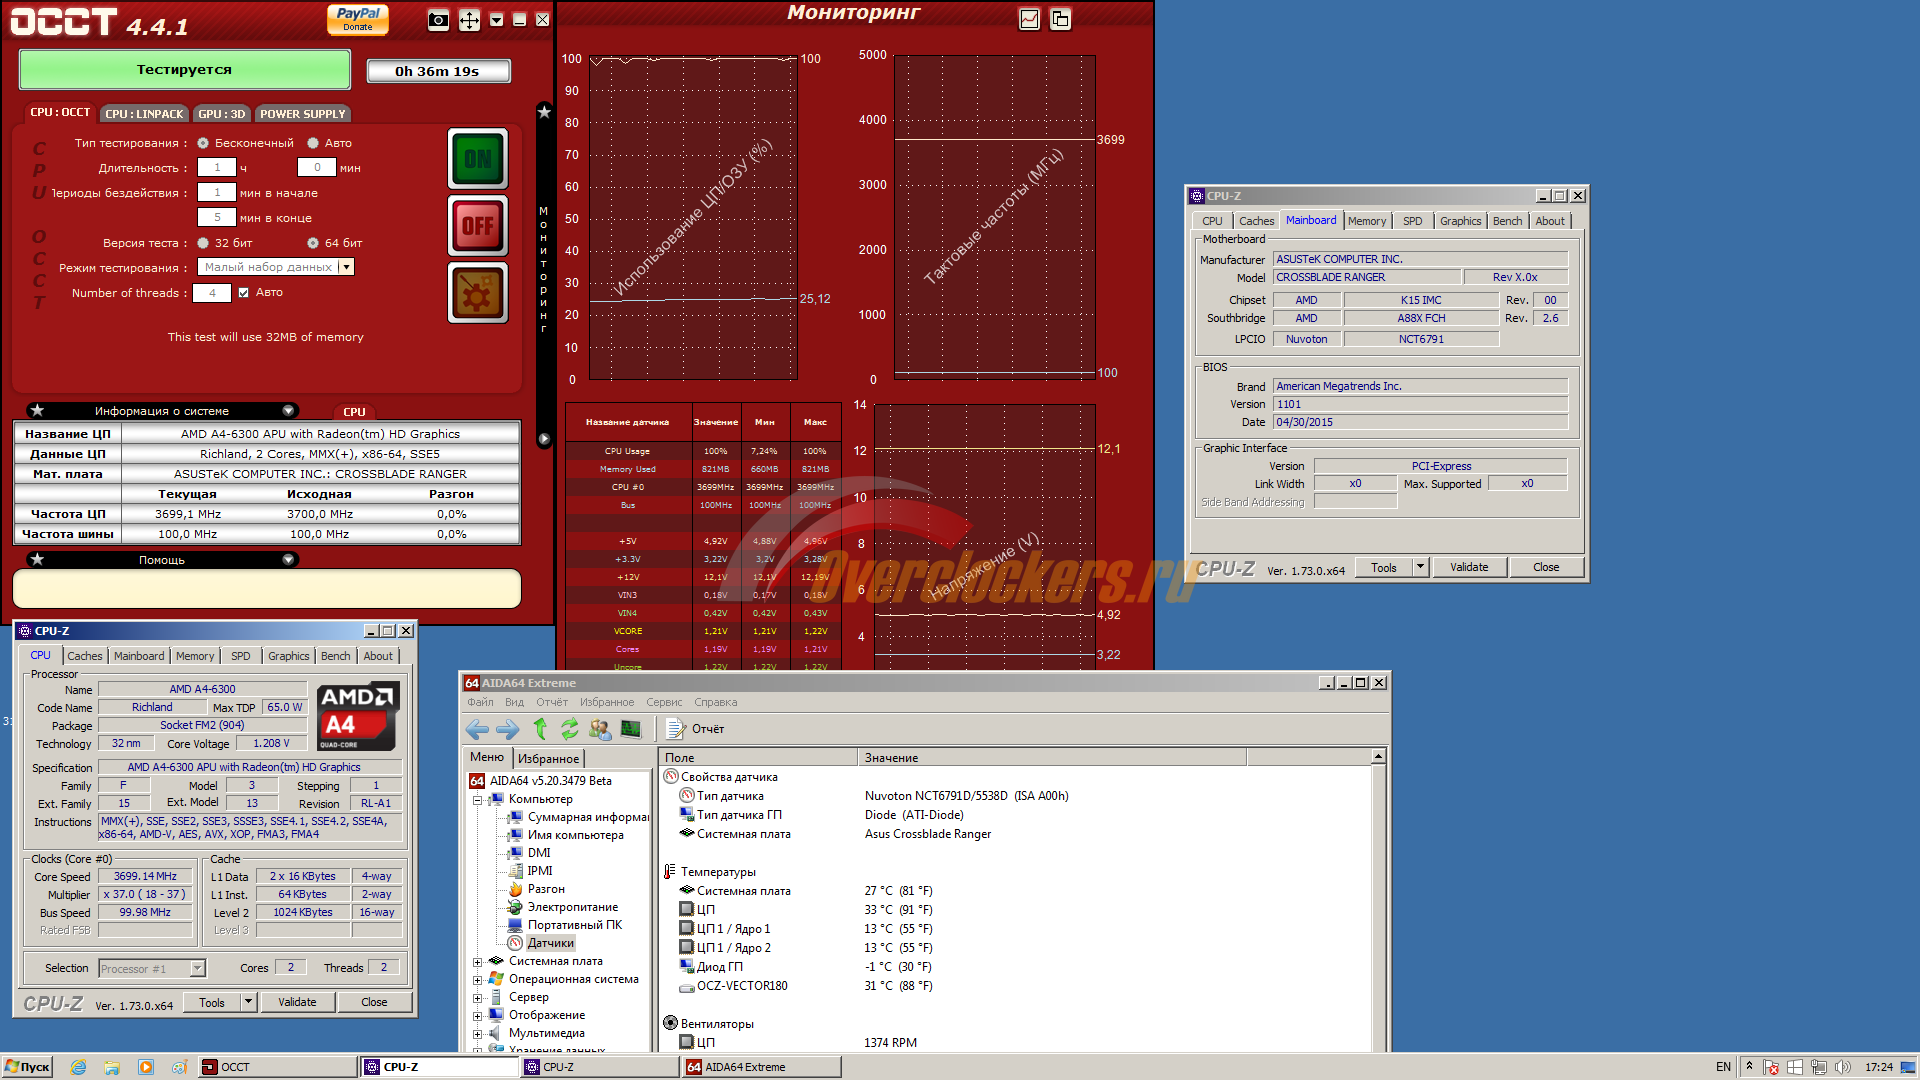Open OCCT settings gear button
Image resolution: width=1920 pixels, height=1080 pixels.
(478, 293)
